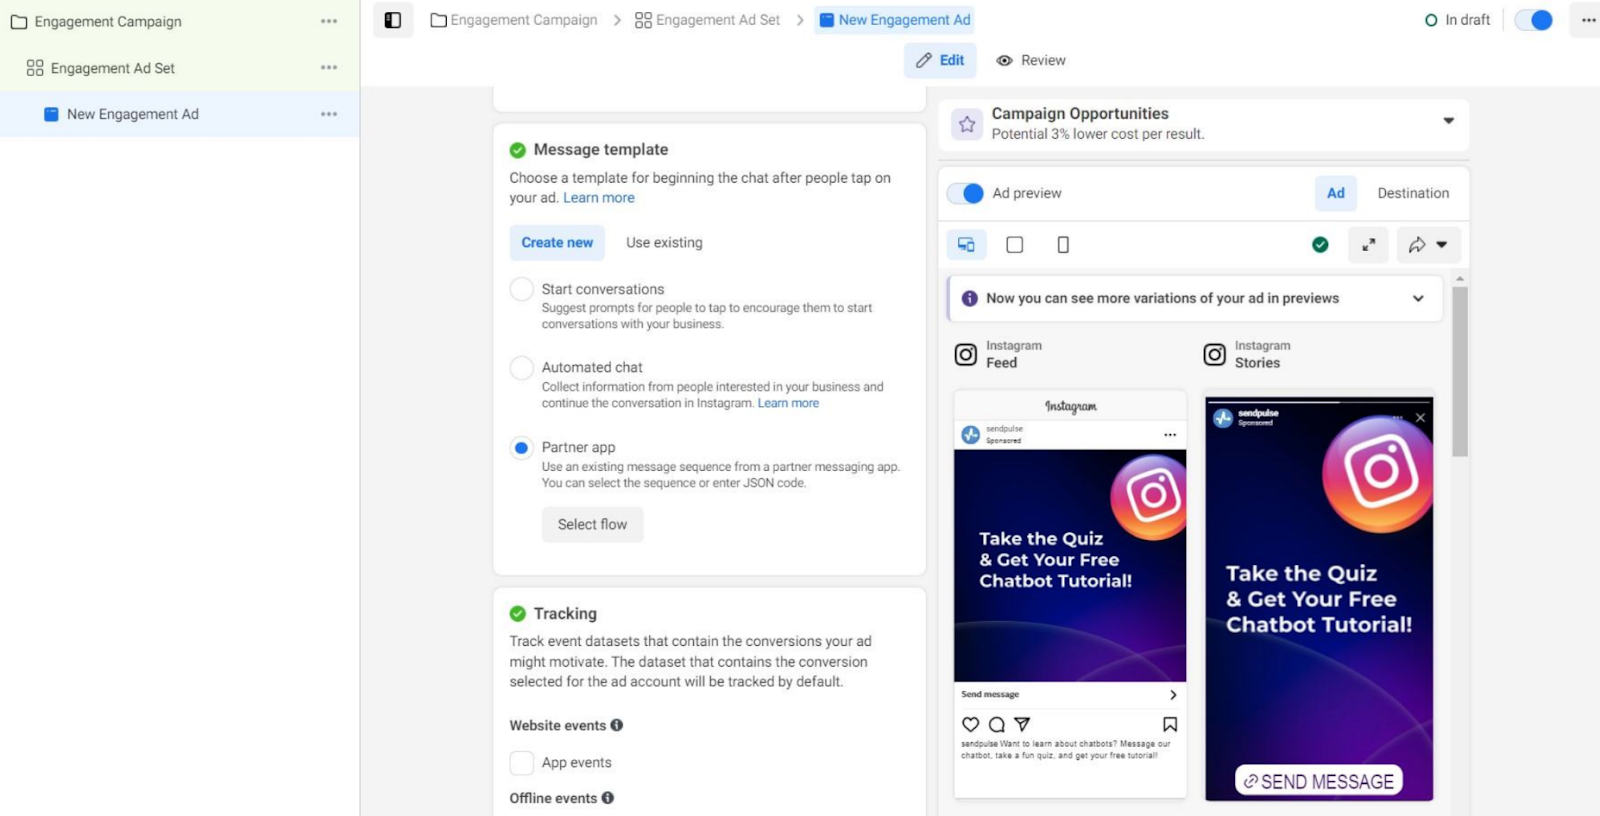Click Engagement Ad Set in the breadcrumb
1600x816 pixels.
(x=708, y=20)
